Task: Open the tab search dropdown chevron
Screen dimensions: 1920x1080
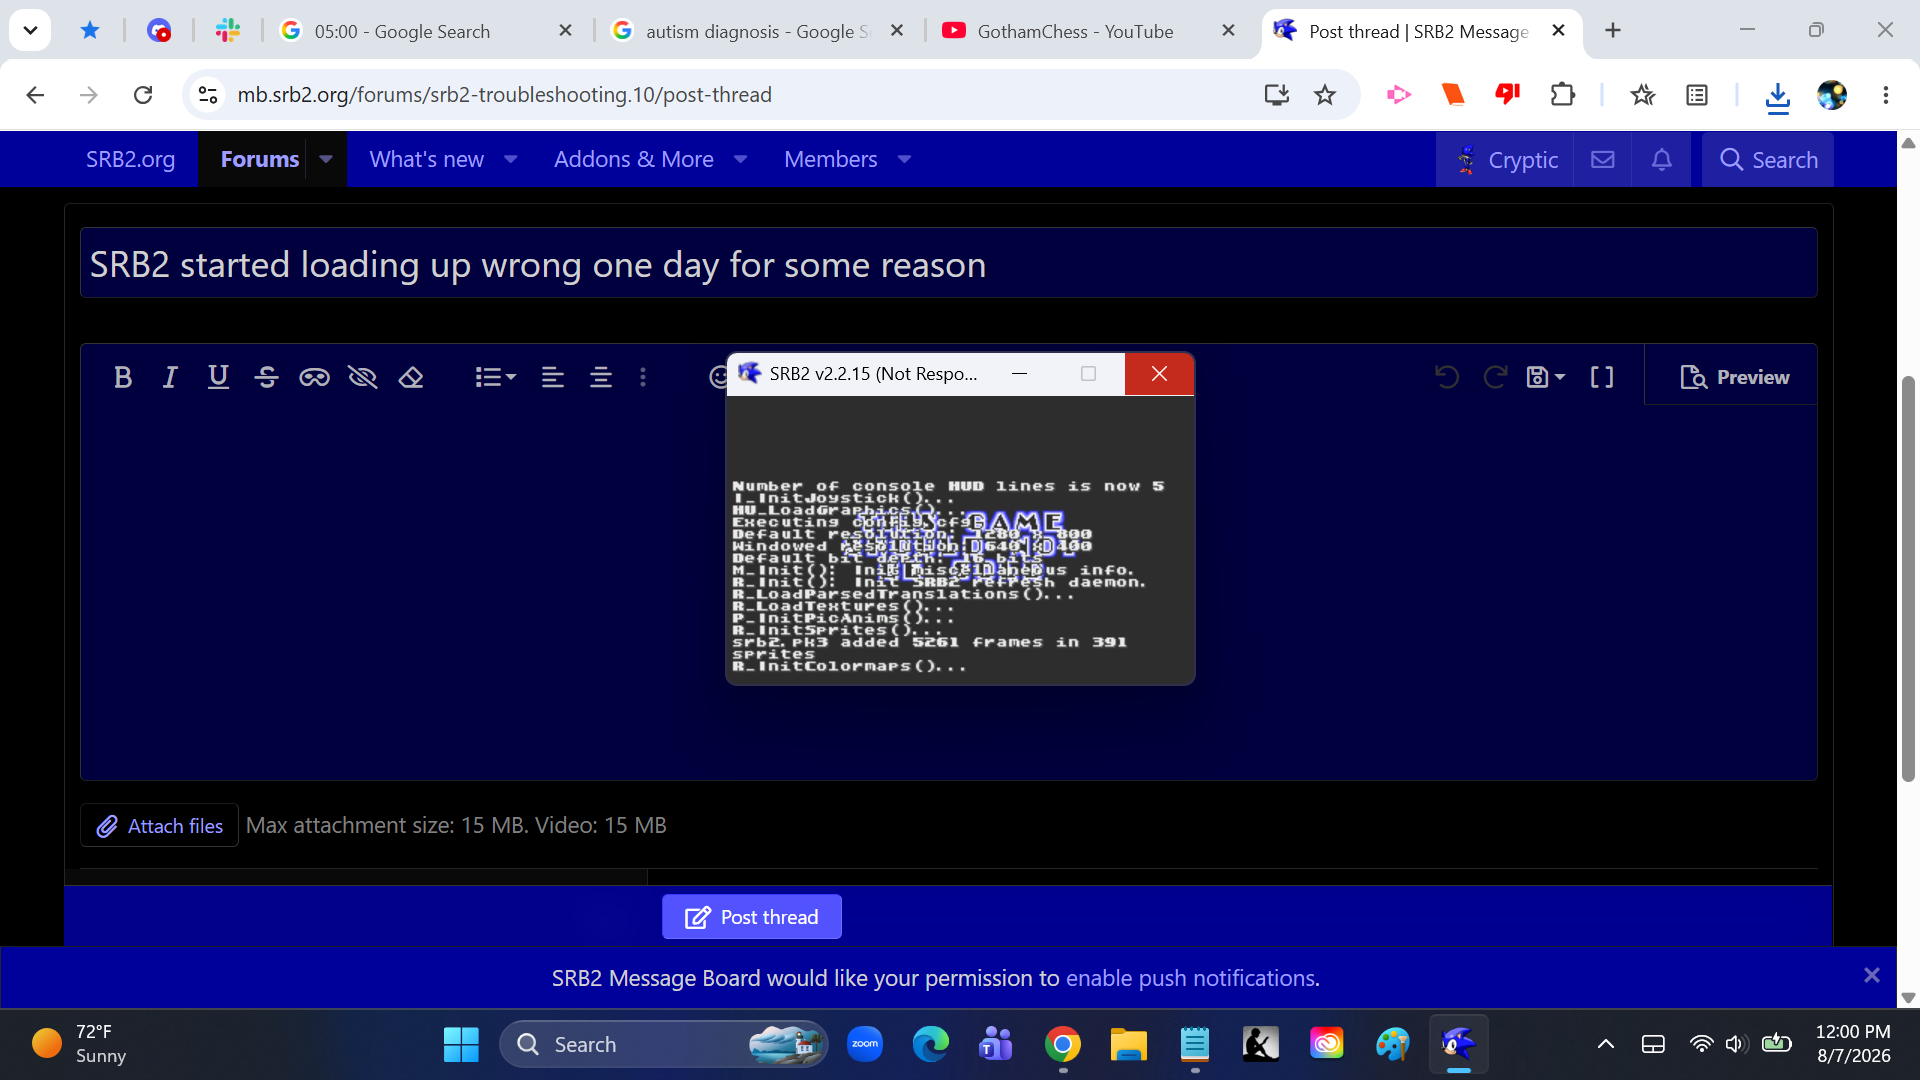Action: (30, 31)
